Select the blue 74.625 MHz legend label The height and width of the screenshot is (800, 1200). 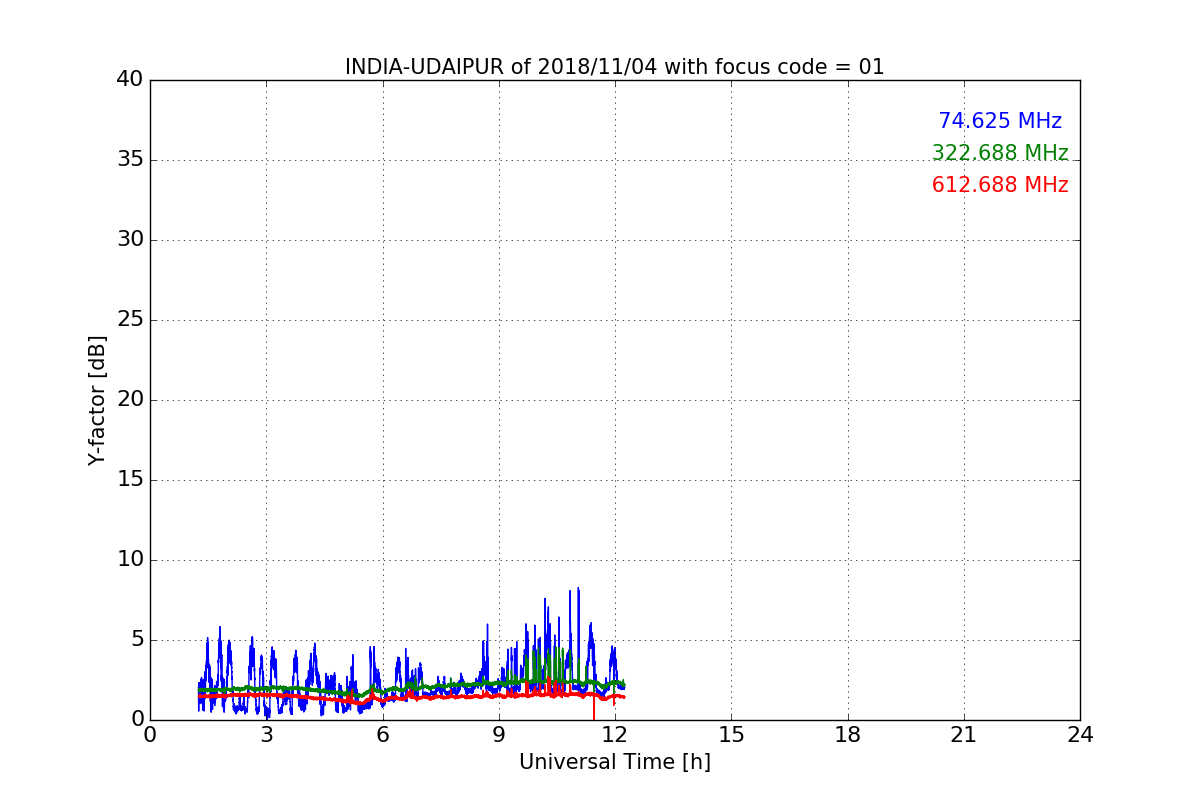click(1000, 121)
